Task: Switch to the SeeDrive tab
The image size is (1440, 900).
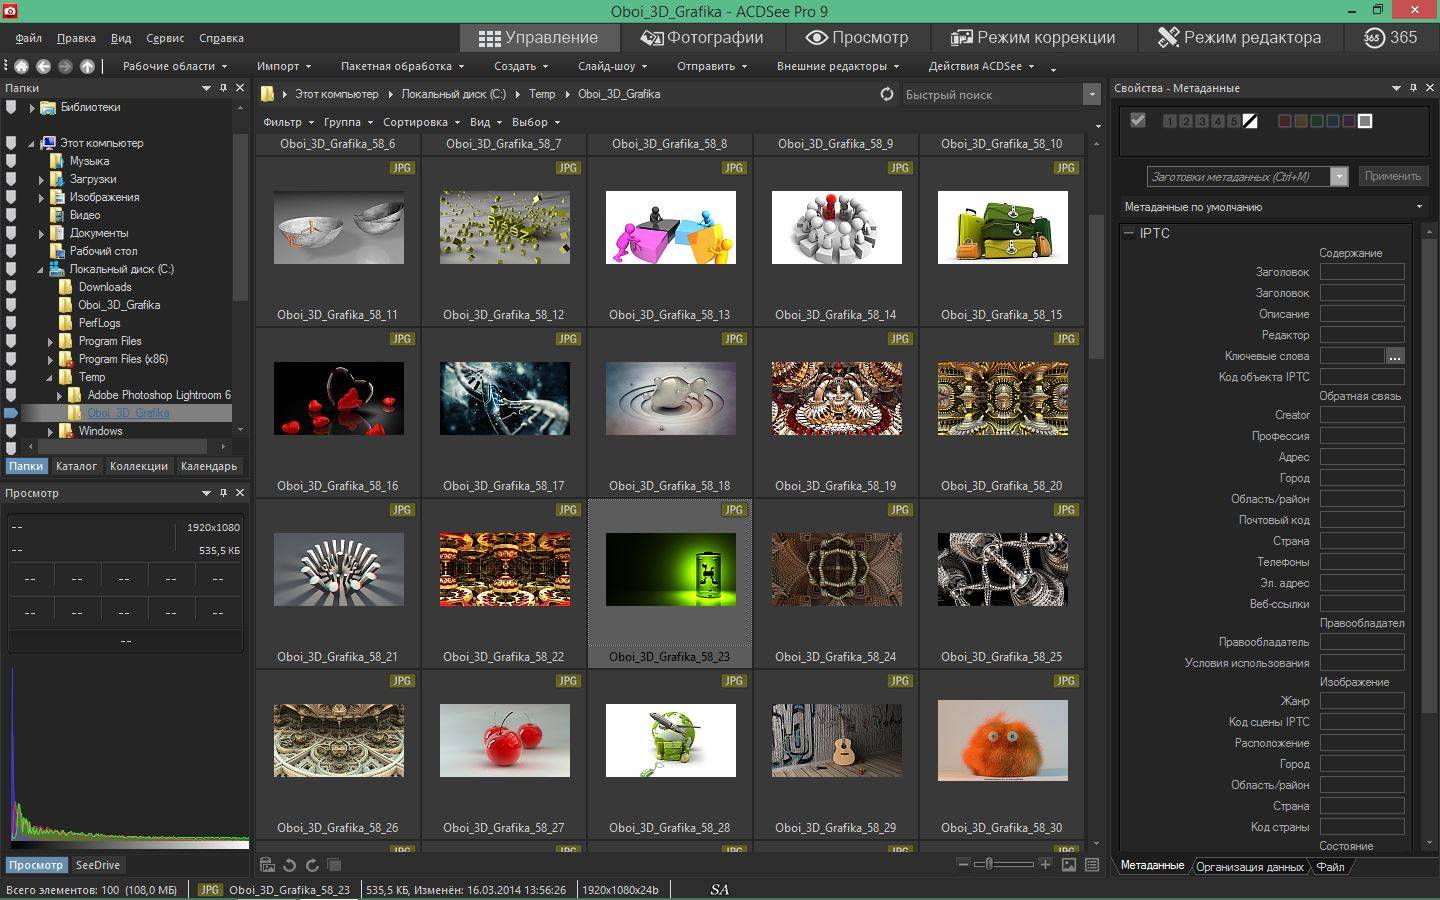Action: pos(97,865)
